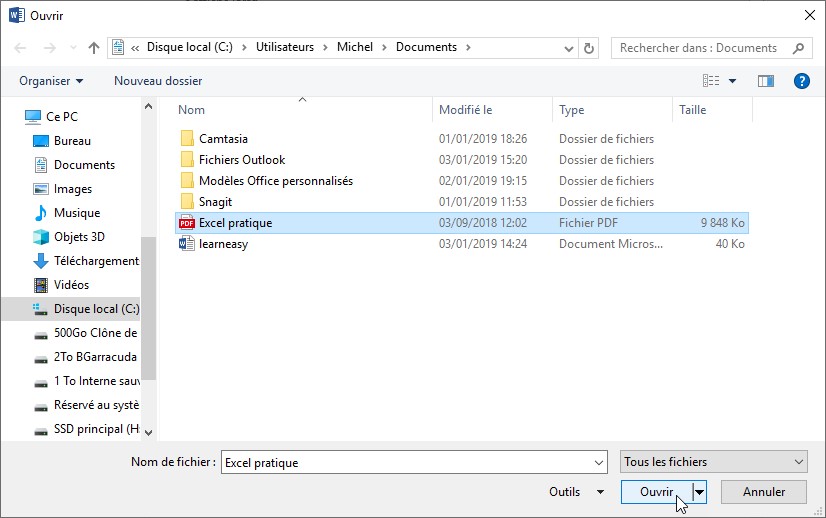826x518 pixels.
Task: Select the learneasy Word document
Action: [222, 244]
